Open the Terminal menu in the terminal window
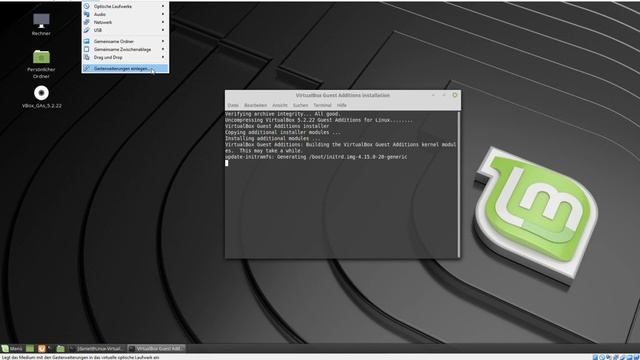 coord(322,105)
